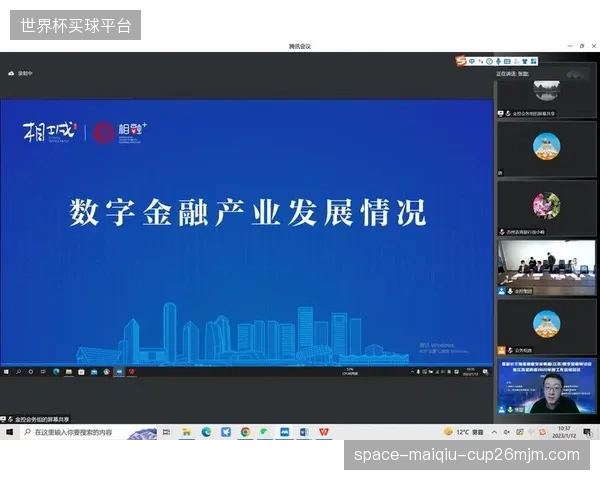Select the fourth participant tile showing meeting room
Viewport: 600px width, 480px height.
[546, 268]
